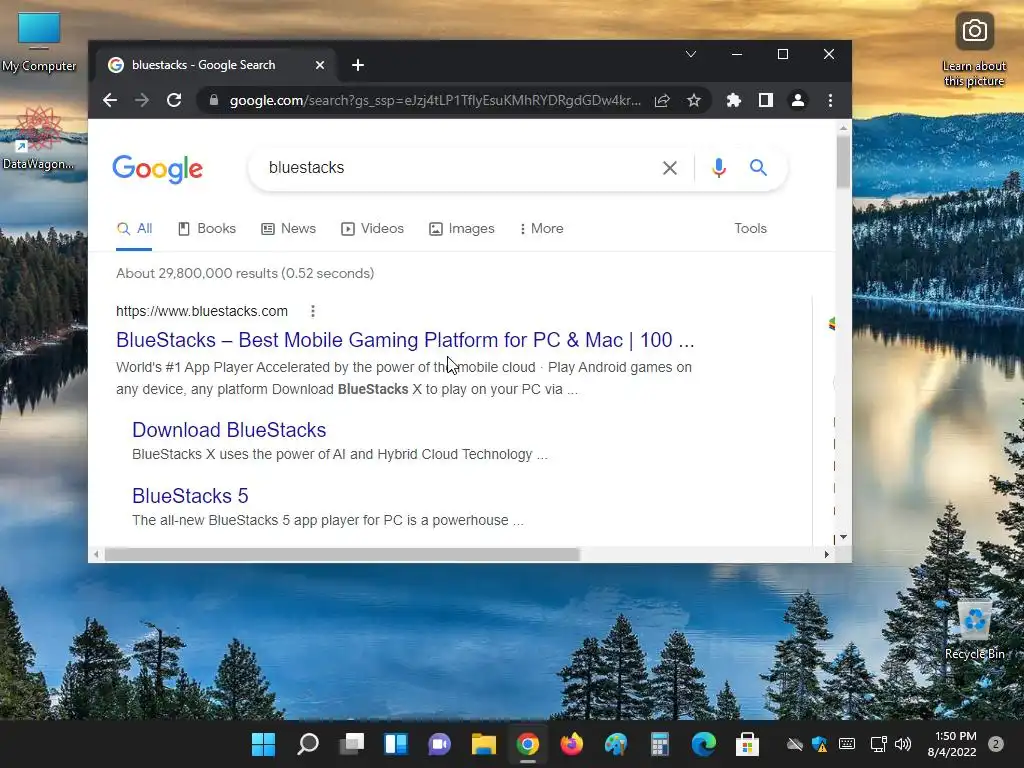Switch to the Videos tab

tap(373, 229)
